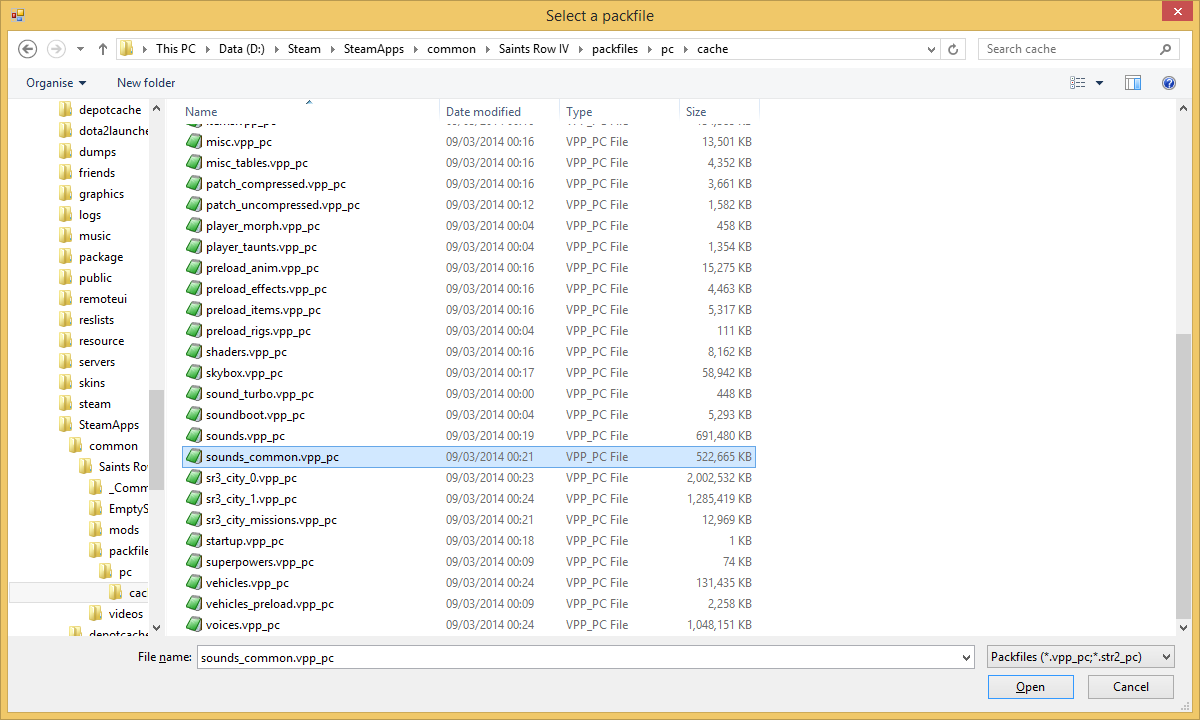Navigate to common breadcrumb

[451, 49]
